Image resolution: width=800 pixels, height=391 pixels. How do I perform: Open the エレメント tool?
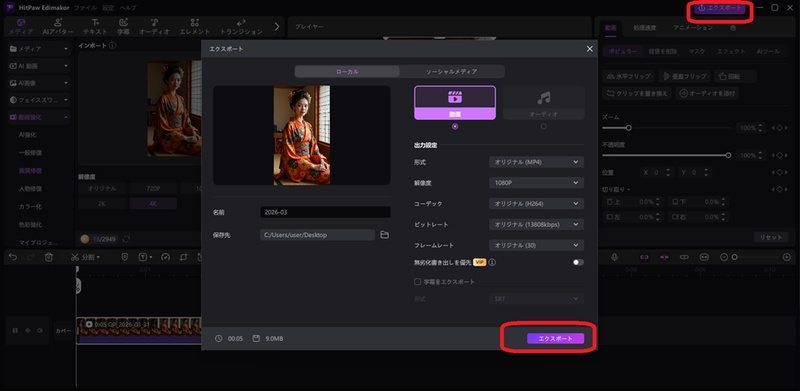pos(194,27)
